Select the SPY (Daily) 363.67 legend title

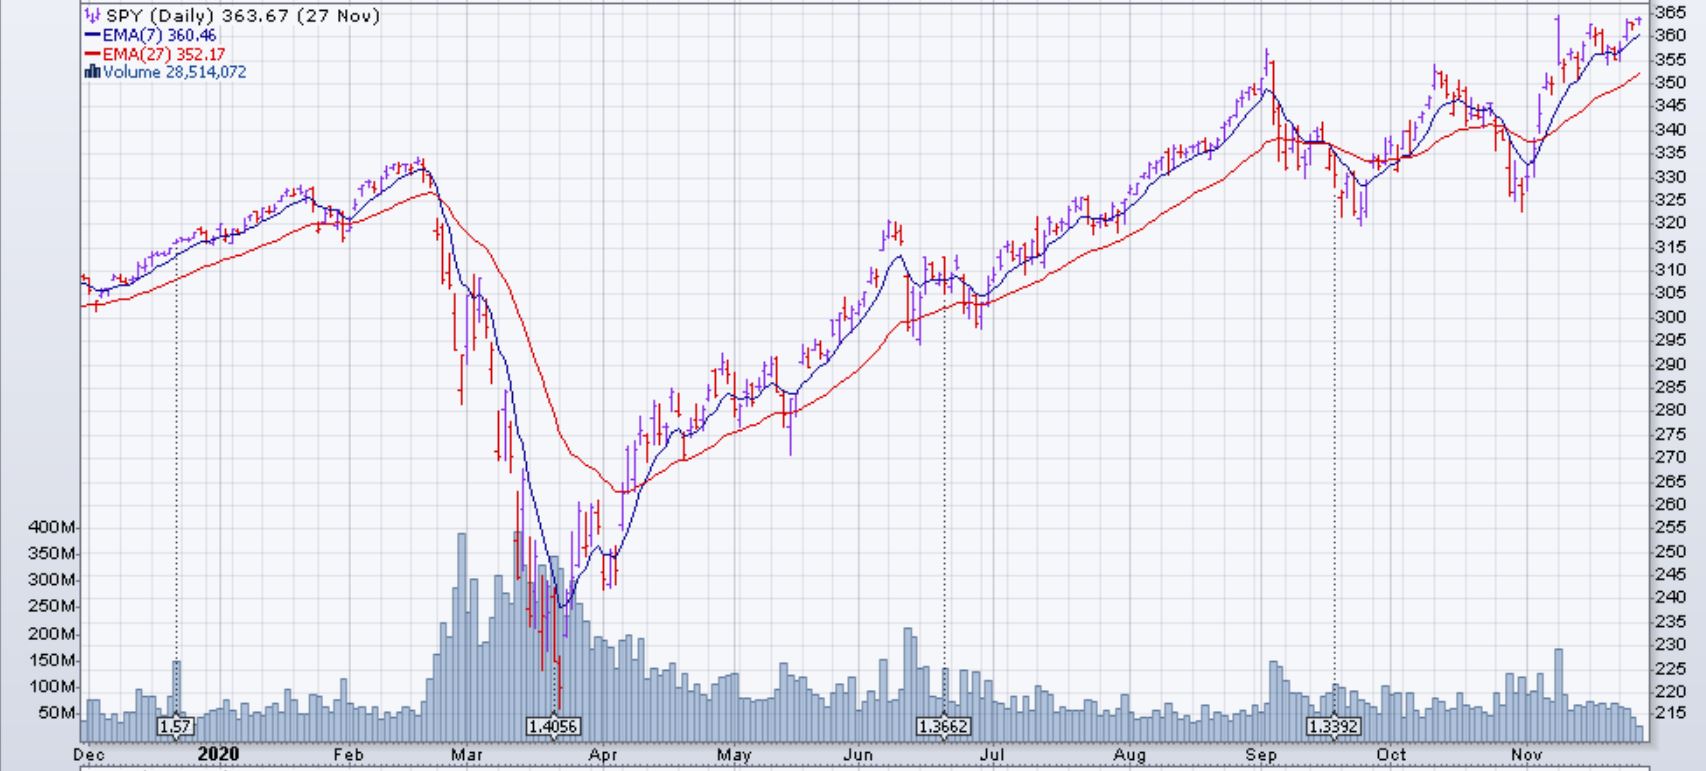click(x=242, y=16)
